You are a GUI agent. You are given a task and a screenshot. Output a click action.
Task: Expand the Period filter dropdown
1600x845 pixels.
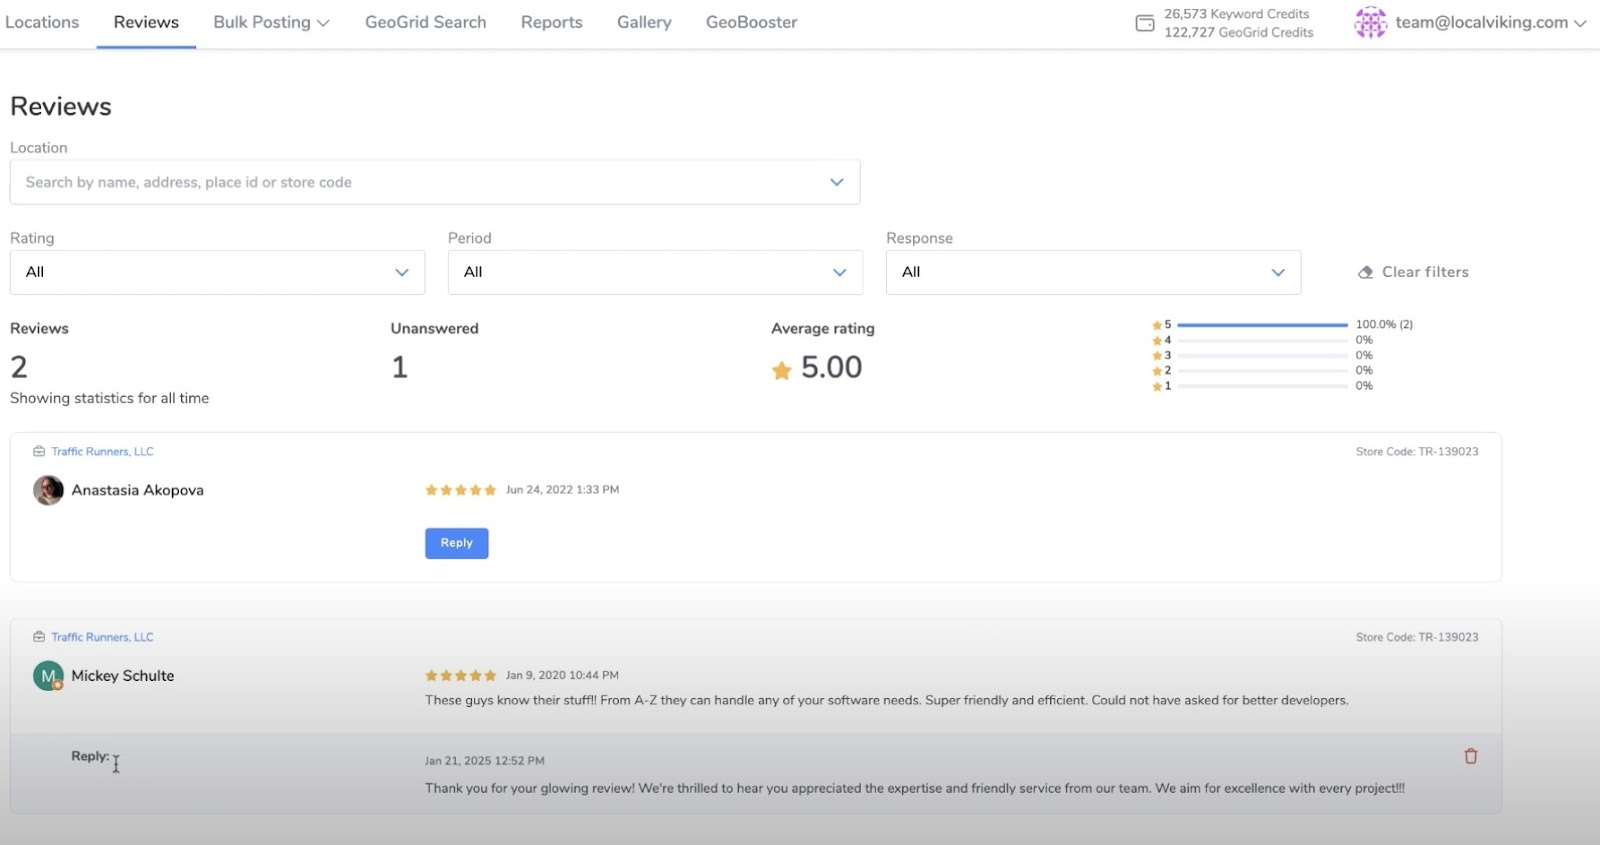[x=655, y=272]
